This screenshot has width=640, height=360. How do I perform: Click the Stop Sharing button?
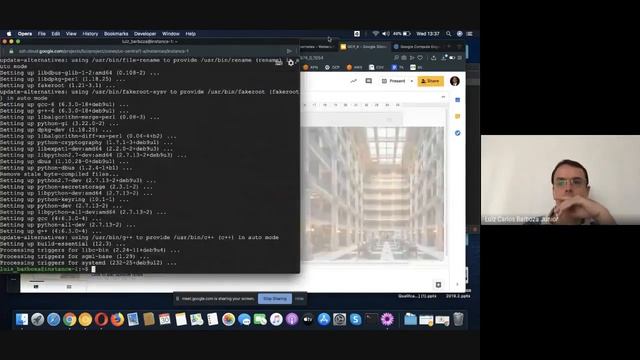click(x=275, y=299)
